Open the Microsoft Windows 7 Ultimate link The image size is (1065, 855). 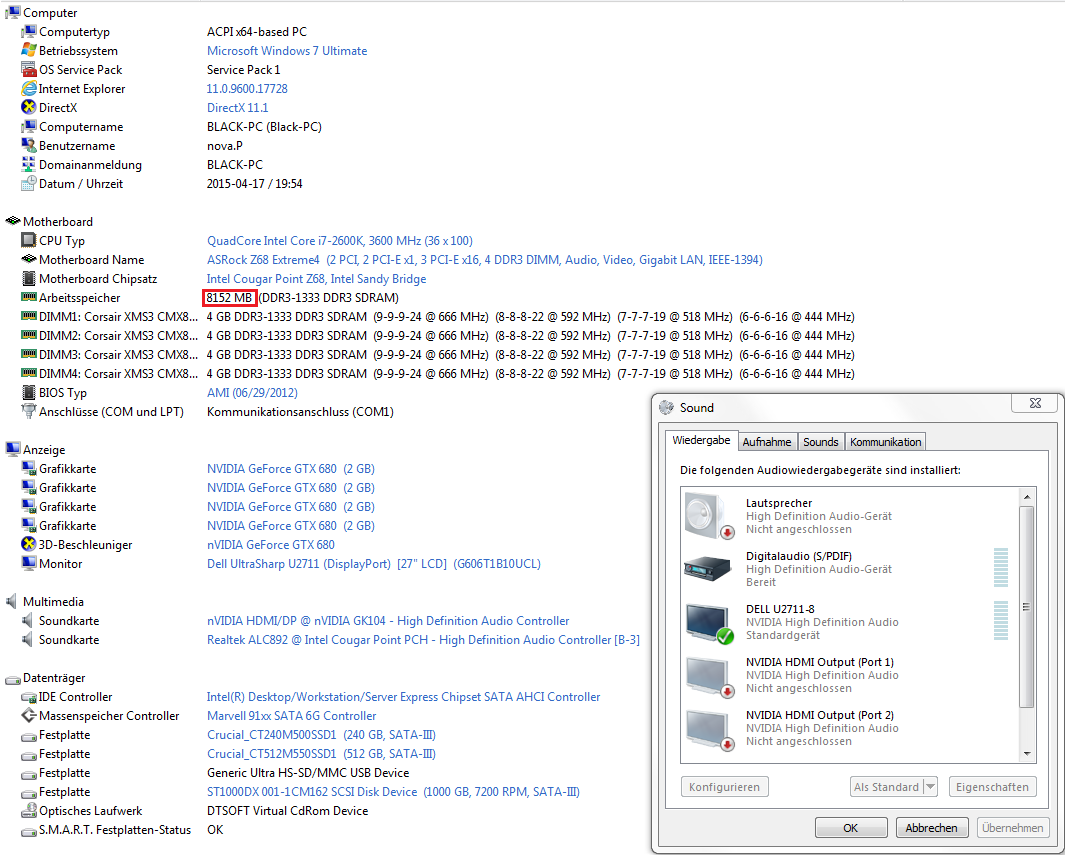pyautogui.click(x=287, y=51)
